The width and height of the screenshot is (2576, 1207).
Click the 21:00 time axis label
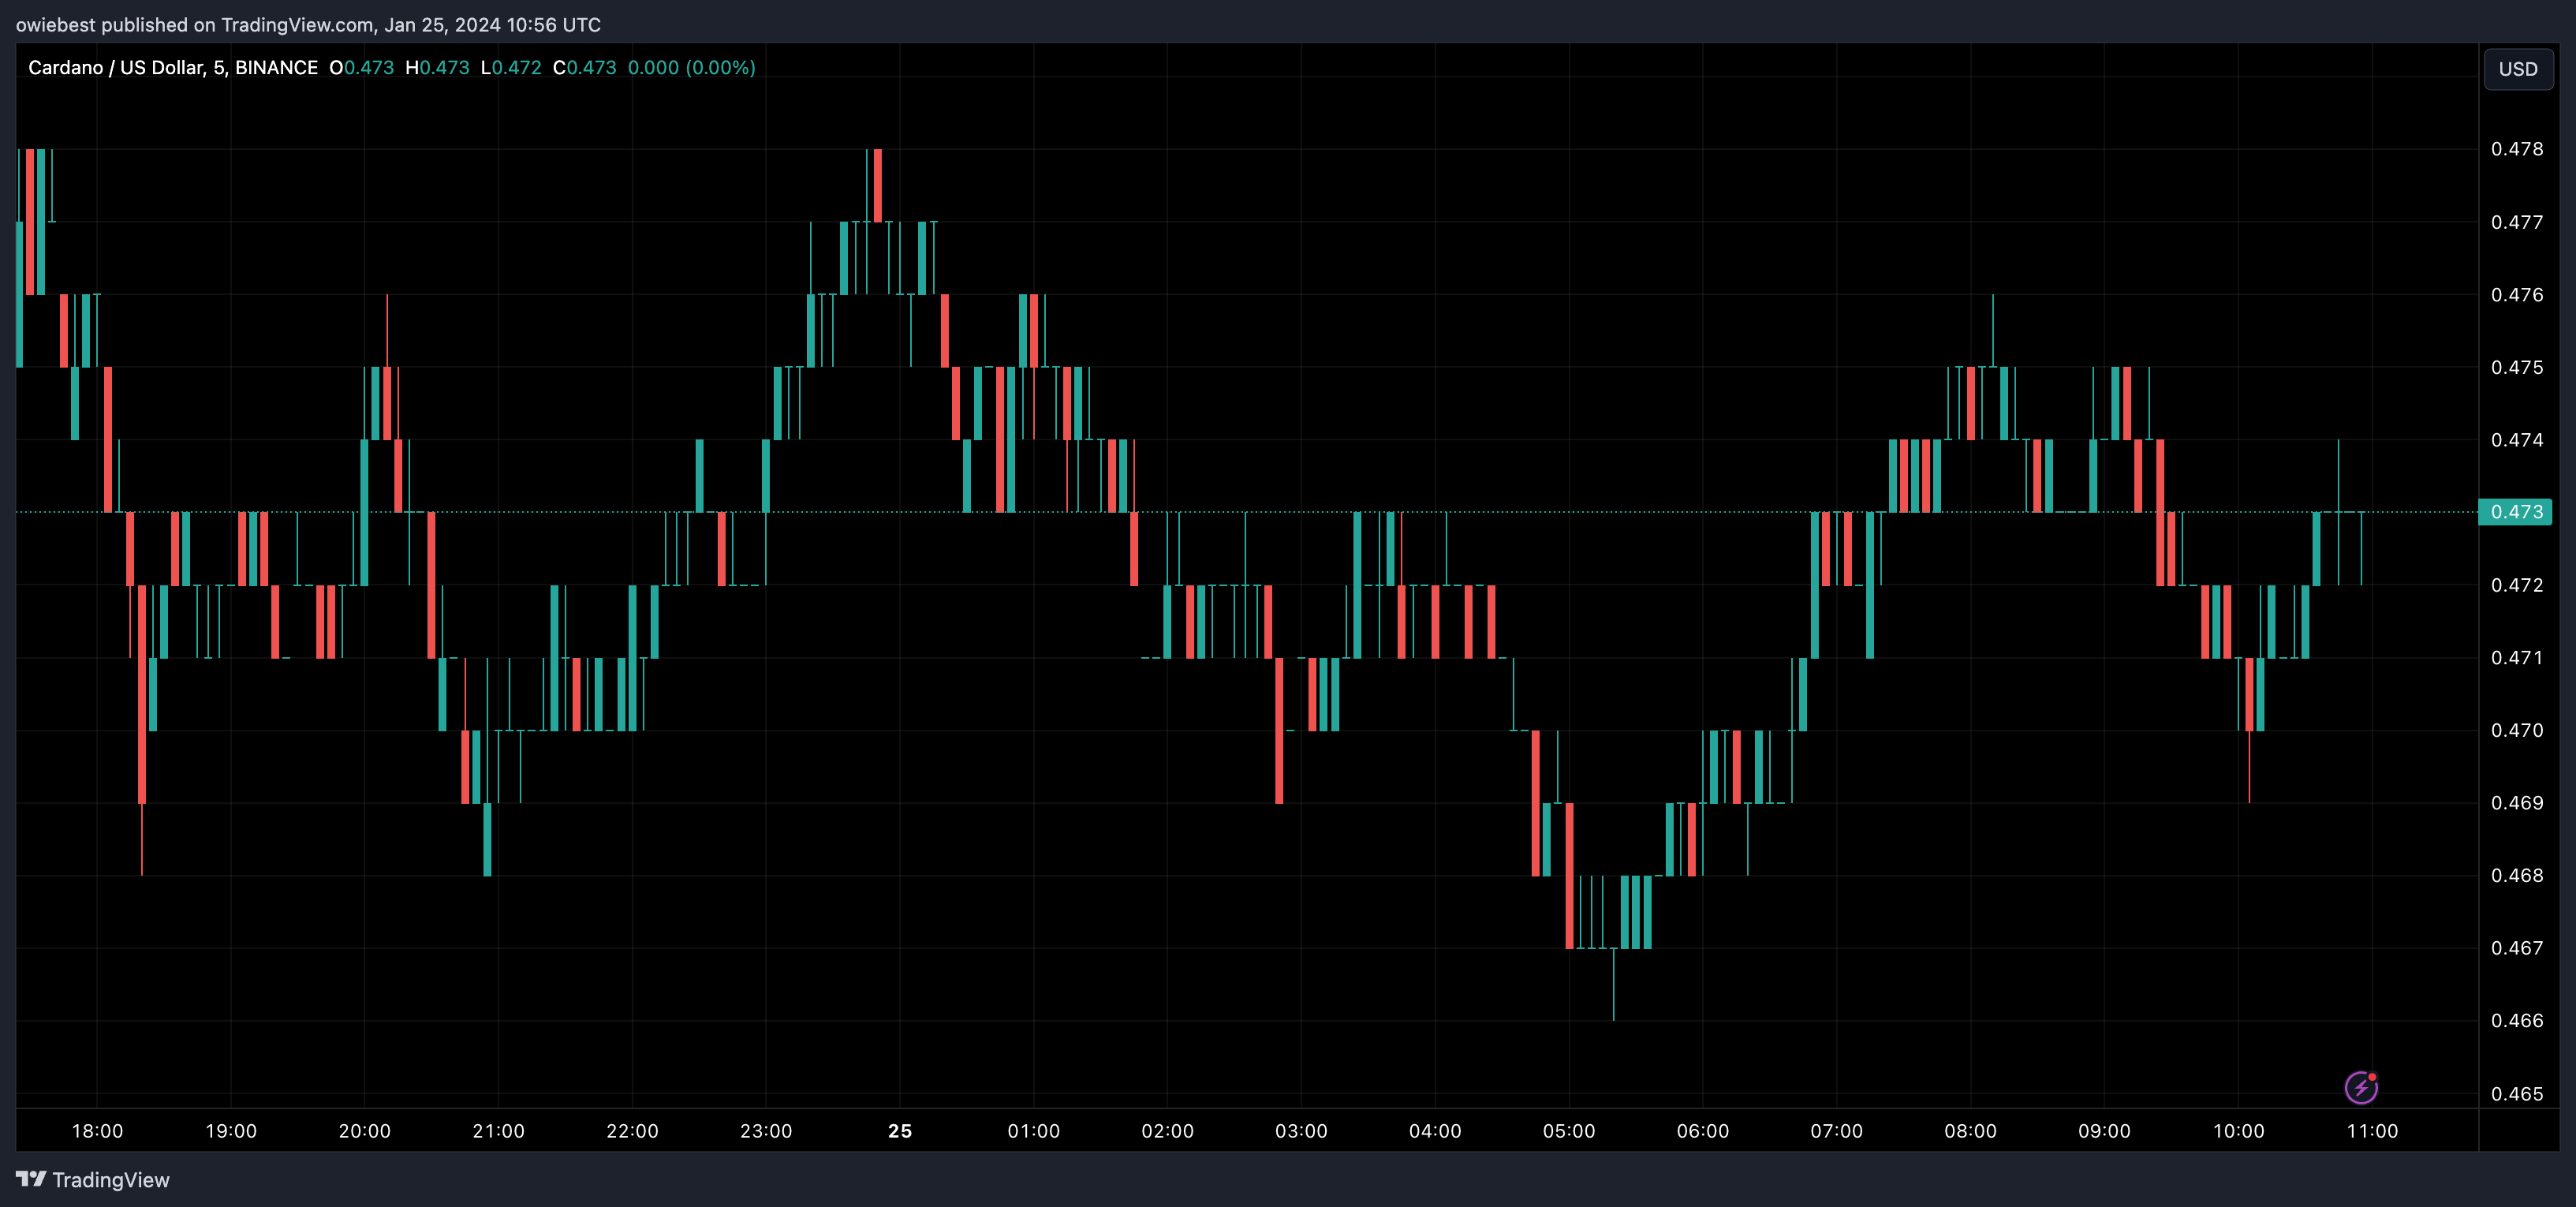pos(498,1131)
